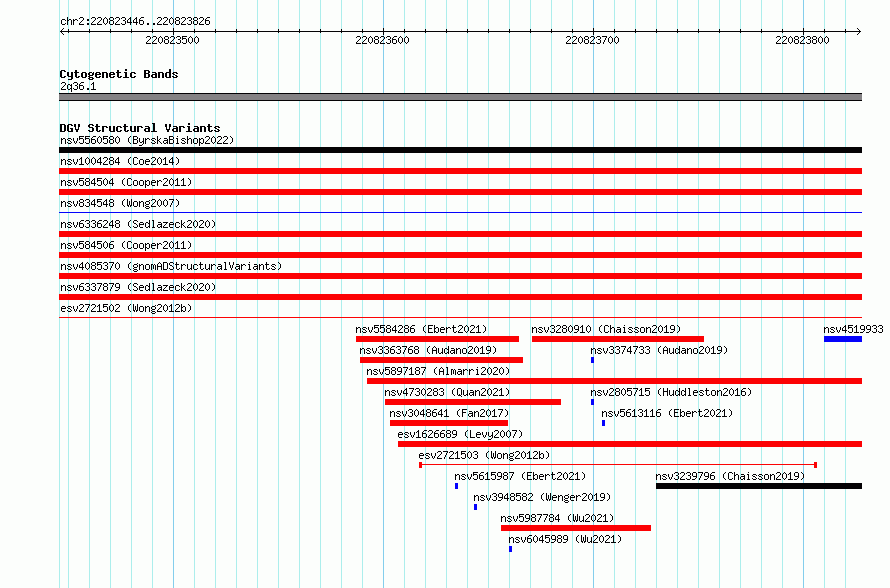
Task: Select the chr2:220823446..220823826 region label
Action: 135,22
